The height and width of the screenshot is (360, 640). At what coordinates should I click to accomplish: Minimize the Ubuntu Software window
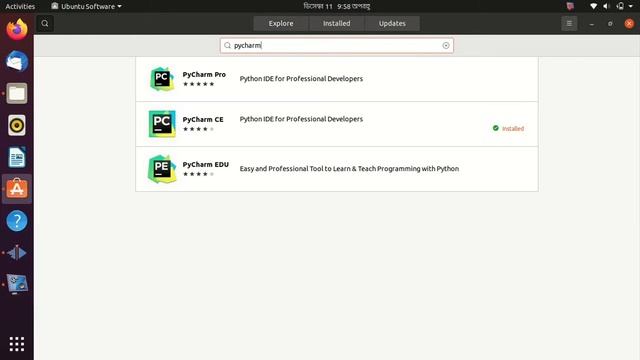click(591, 24)
